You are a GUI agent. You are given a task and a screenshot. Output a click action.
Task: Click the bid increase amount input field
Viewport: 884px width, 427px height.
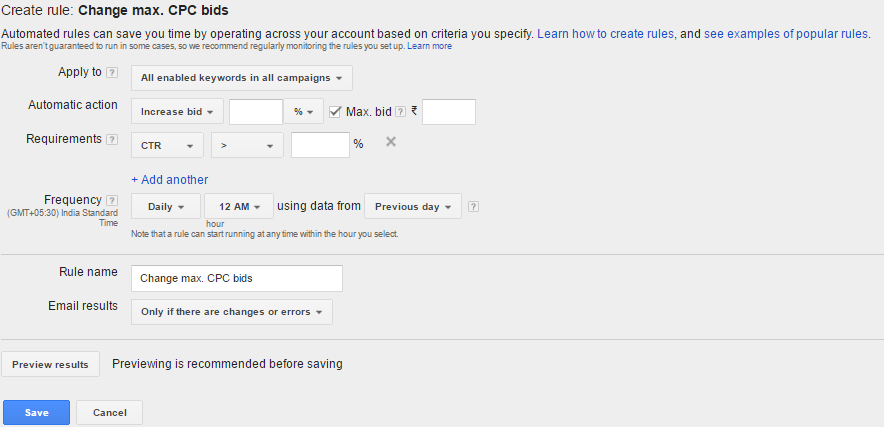click(x=256, y=112)
